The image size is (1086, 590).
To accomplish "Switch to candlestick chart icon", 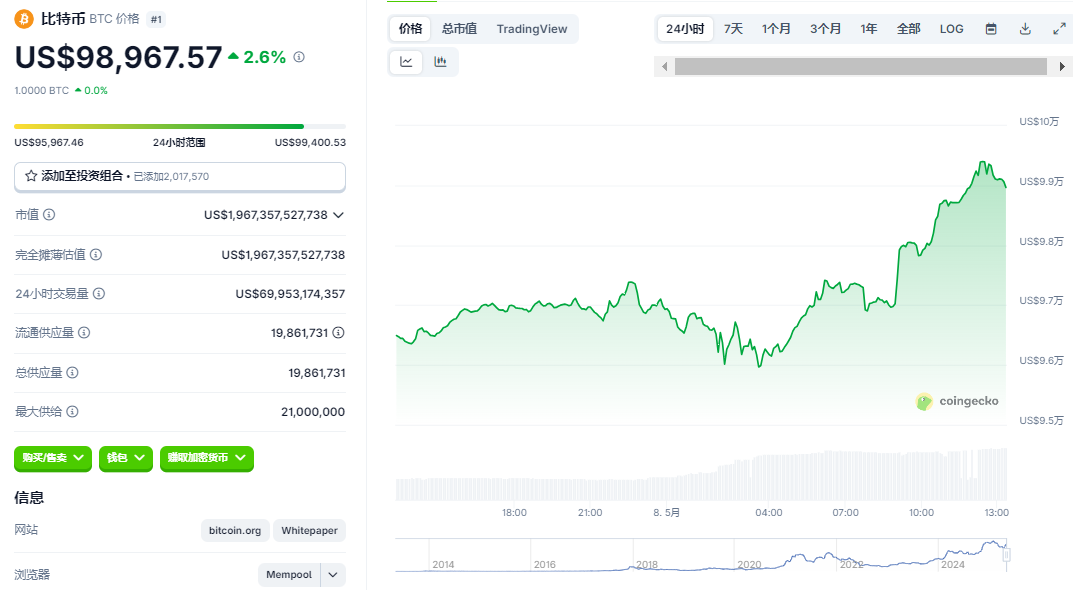I will (440, 62).
